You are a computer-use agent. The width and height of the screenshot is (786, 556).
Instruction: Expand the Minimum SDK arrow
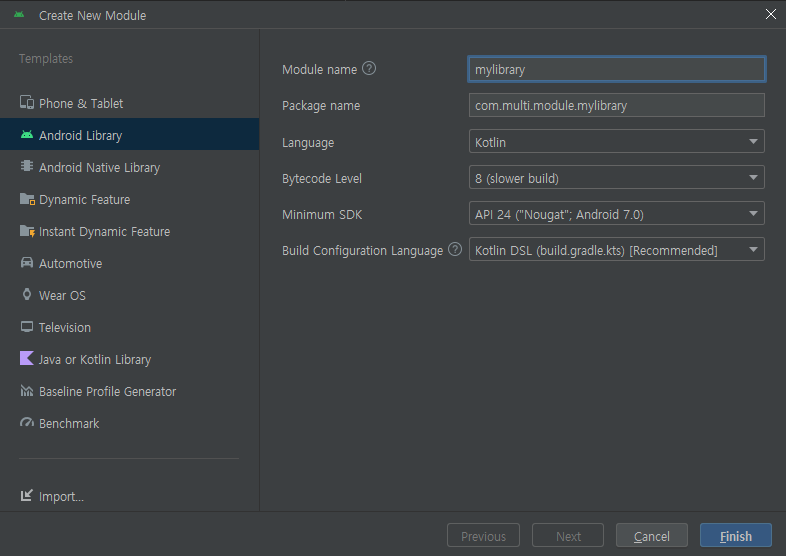click(x=753, y=214)
